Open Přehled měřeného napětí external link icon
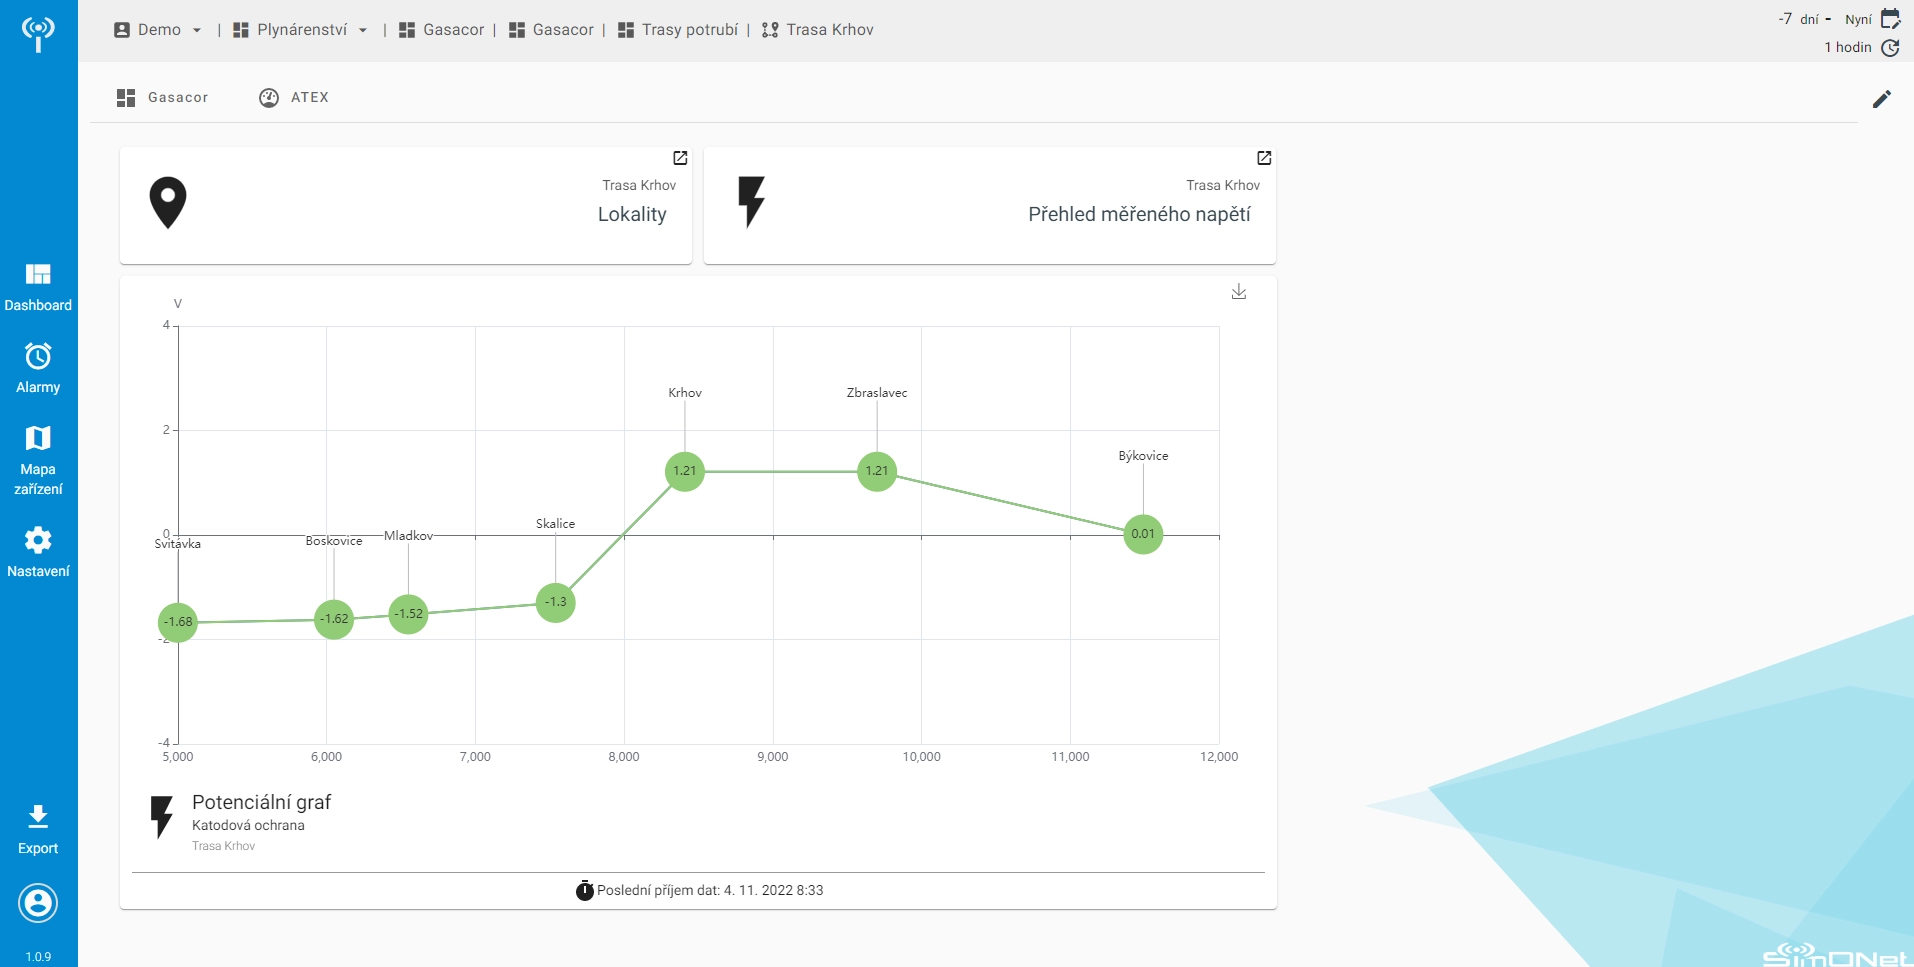Viewport: 1914px width, 967px height. click(1264, 158)
